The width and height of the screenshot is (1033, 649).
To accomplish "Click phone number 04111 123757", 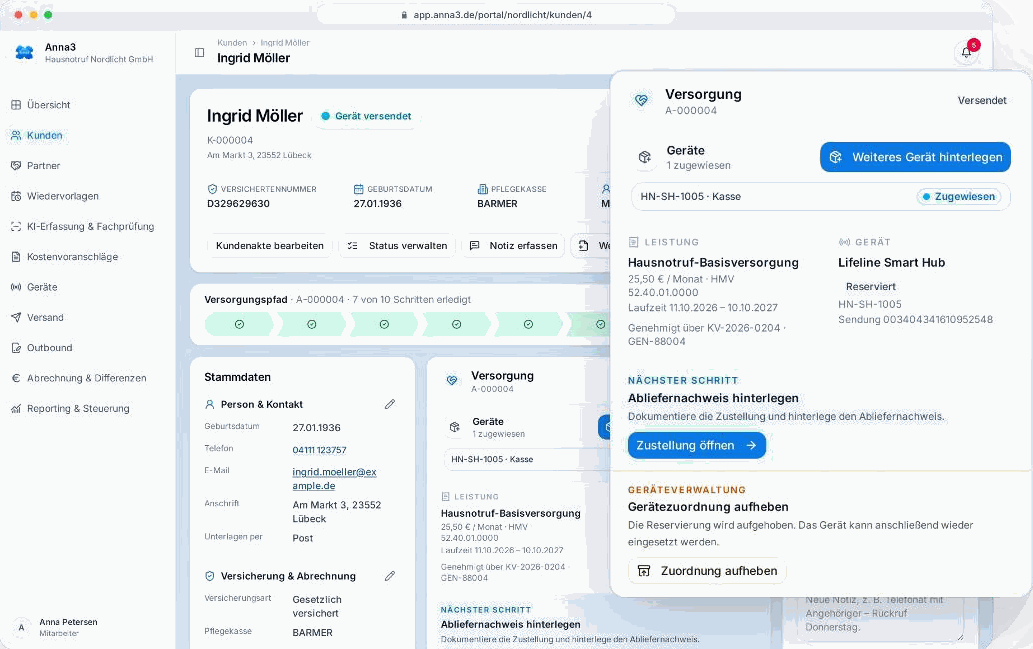I will pos(320,450).
